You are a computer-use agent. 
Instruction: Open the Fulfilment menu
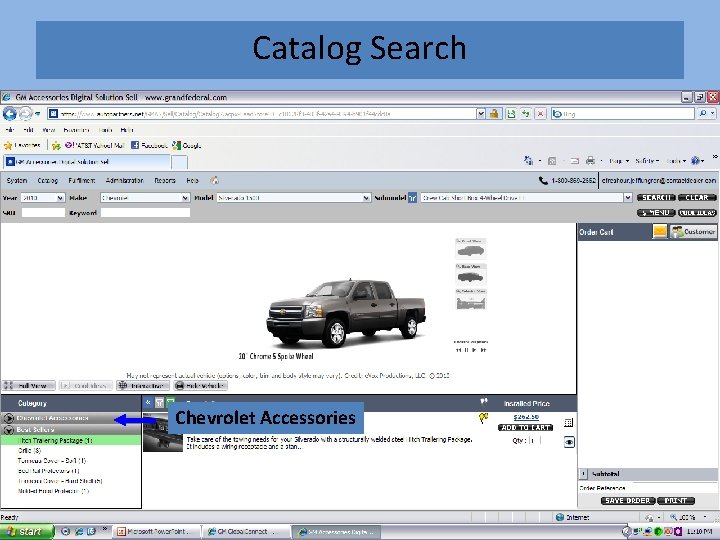click(x=82, y=180)
